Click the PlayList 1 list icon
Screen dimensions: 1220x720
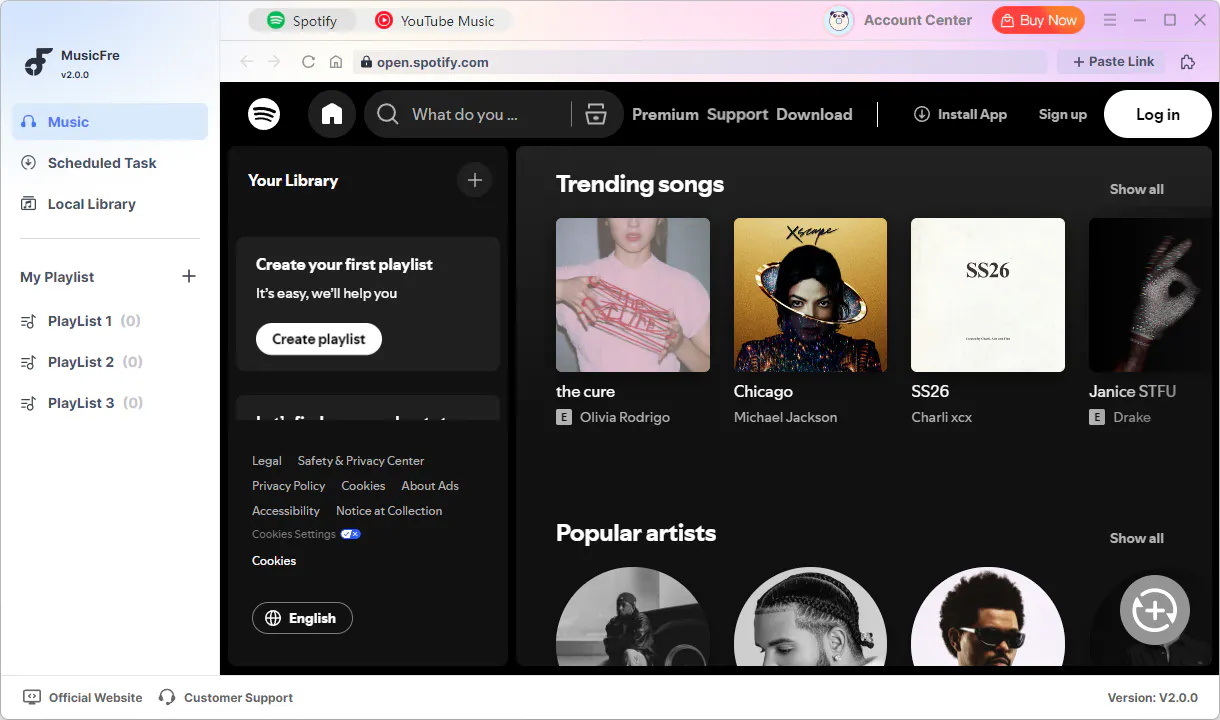click(29, 321)
